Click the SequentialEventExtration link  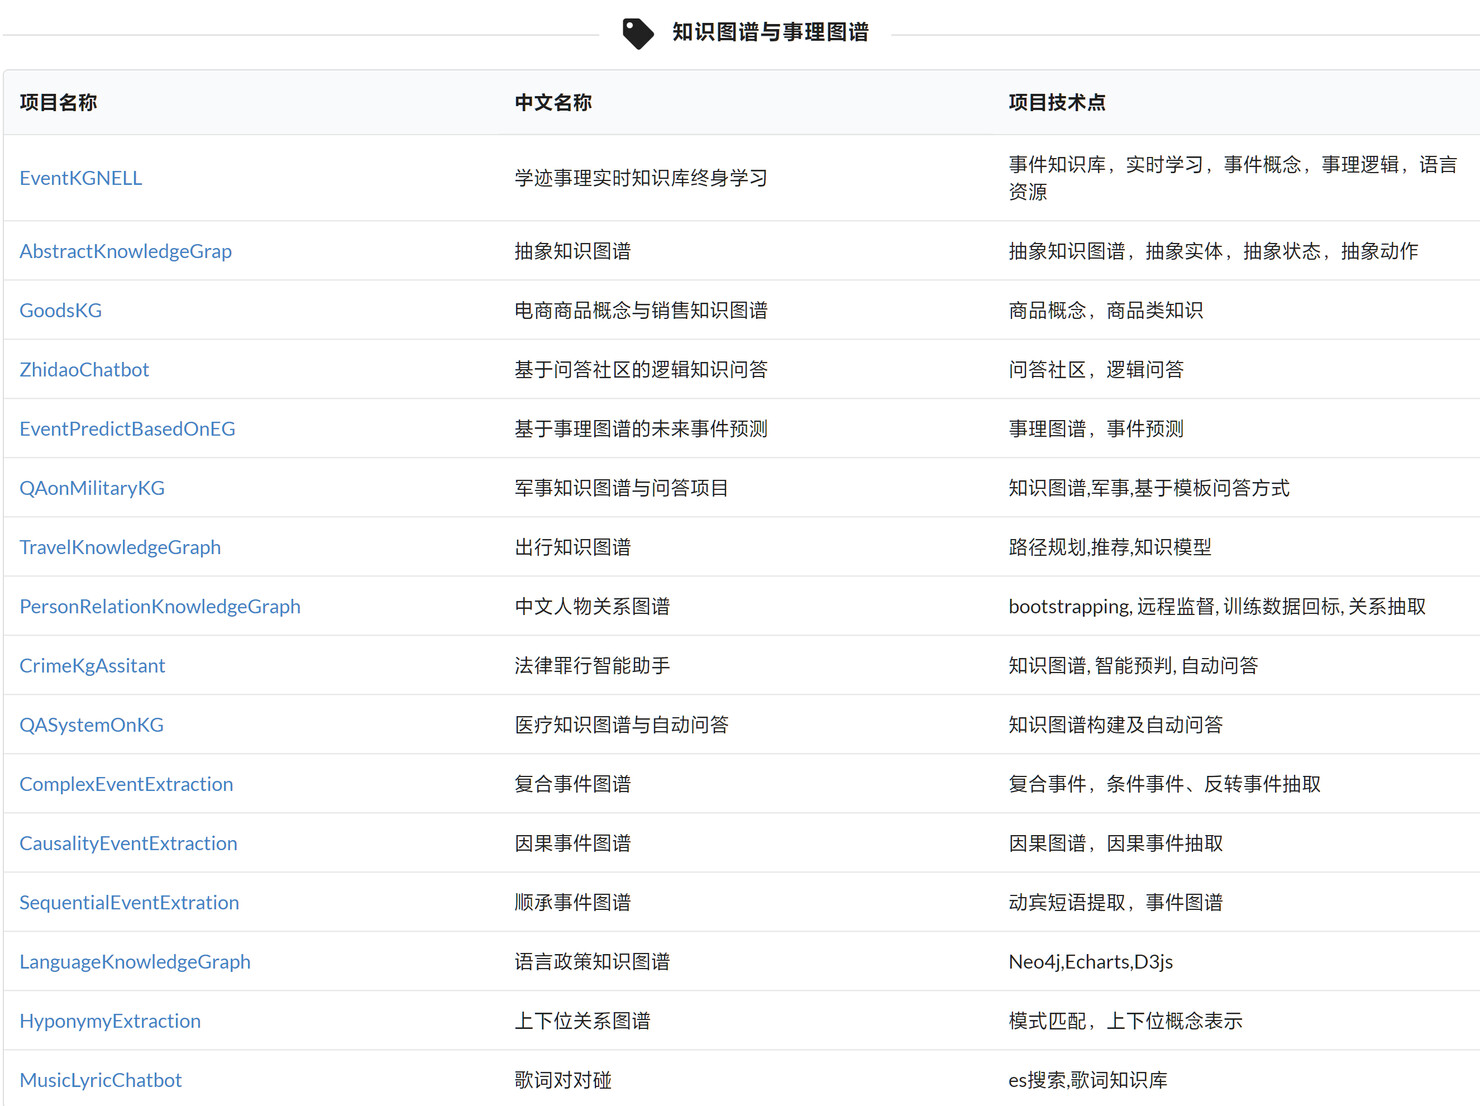click(129, 903)
